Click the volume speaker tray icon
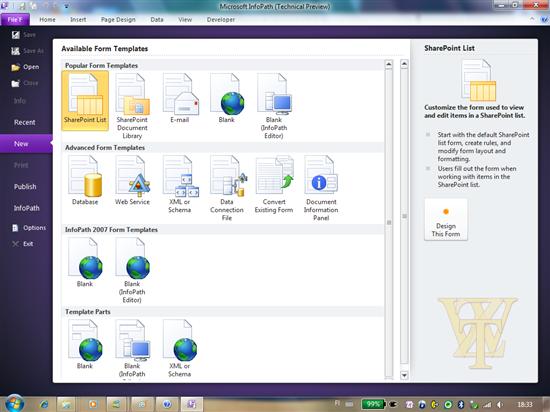This screenshot has height=412, width=550. pos(499,405)
